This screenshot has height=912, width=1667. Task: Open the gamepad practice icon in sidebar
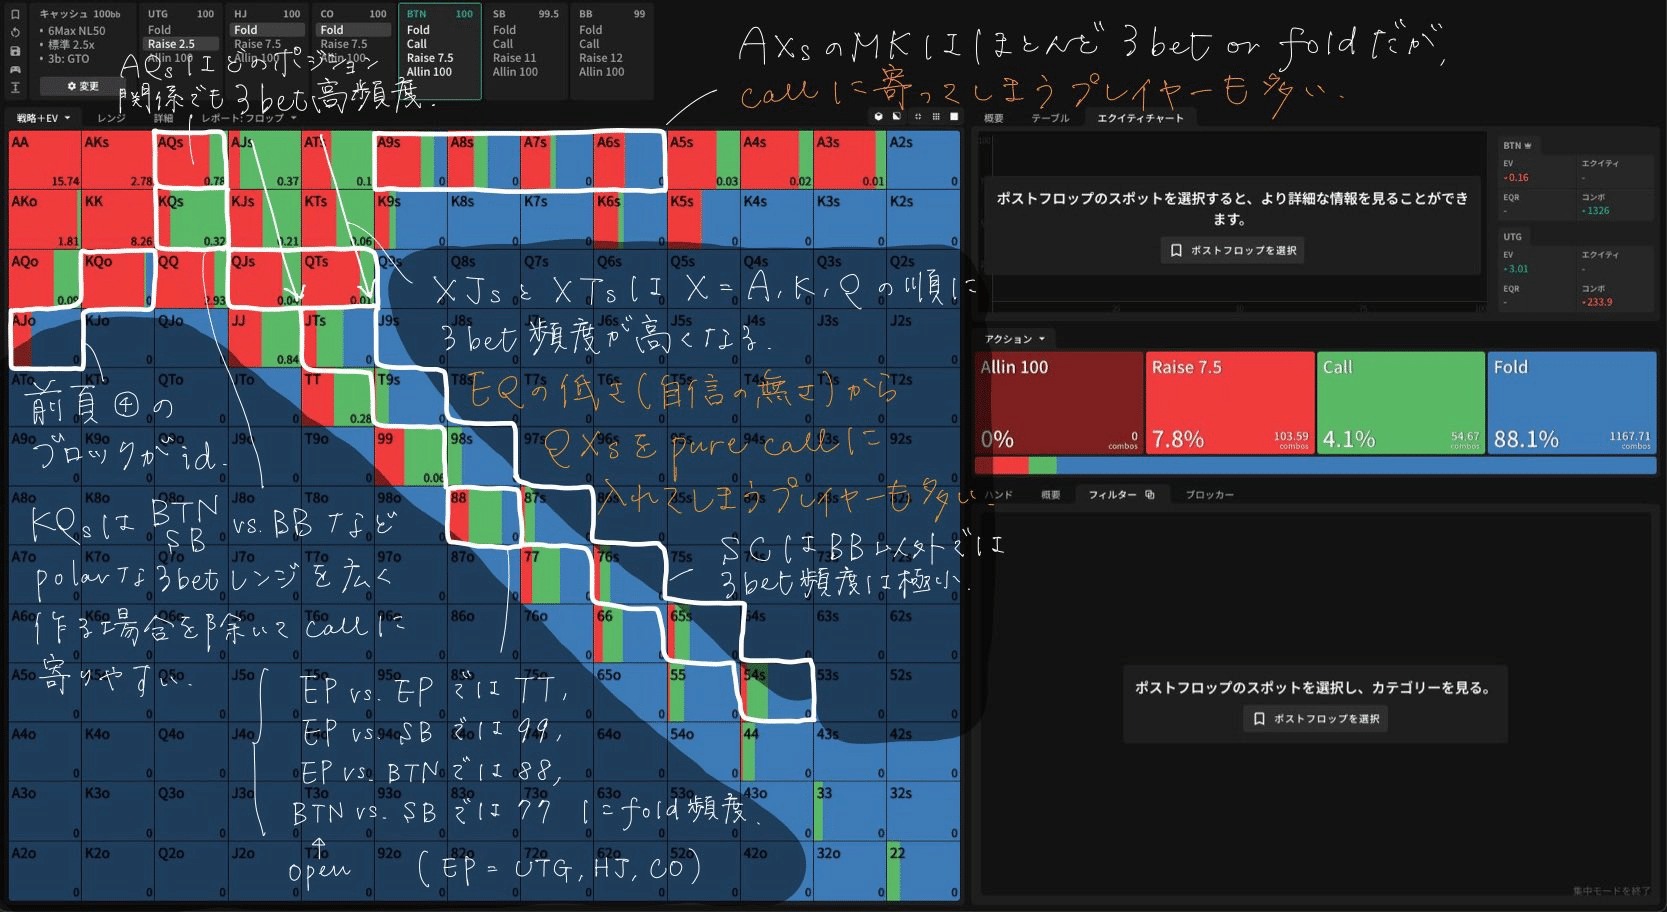pyautogui.click(x=15, y=69)
